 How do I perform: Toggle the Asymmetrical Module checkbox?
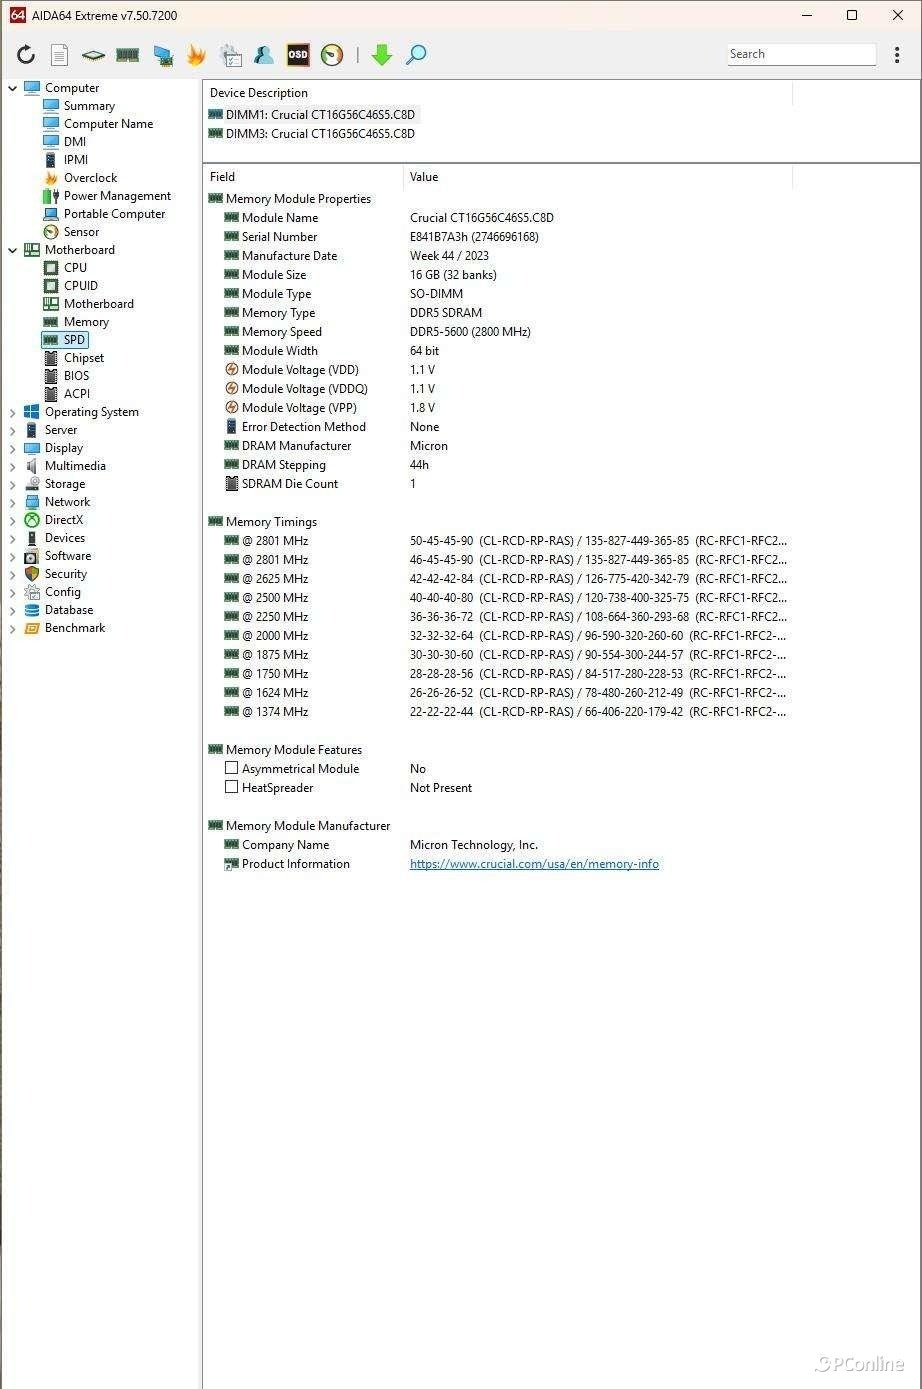(231, 768)
